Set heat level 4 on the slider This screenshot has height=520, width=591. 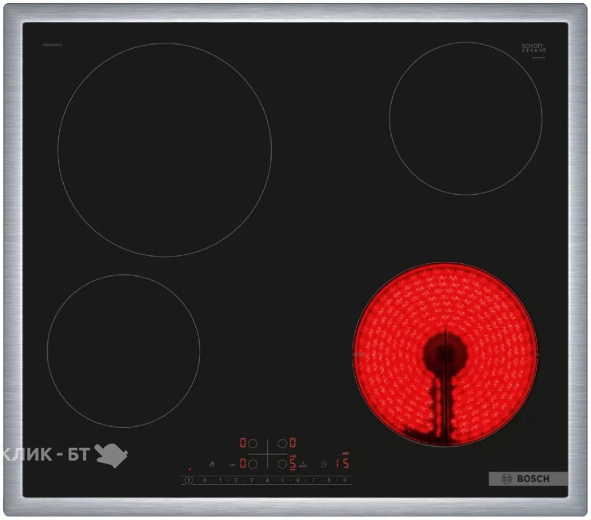(x=267, y=480)
